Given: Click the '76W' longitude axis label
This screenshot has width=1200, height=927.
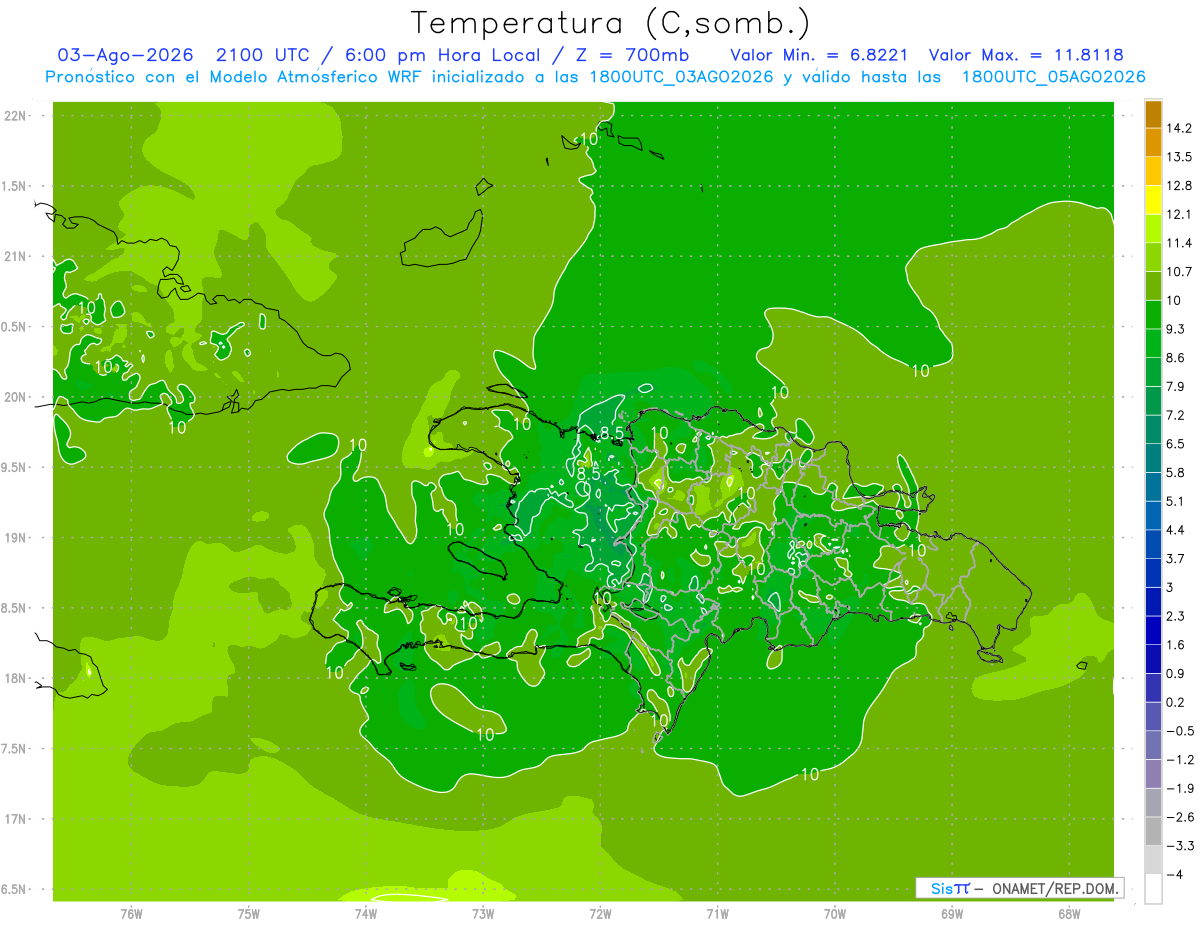Looking at the screenshot, I should (131, 913).
